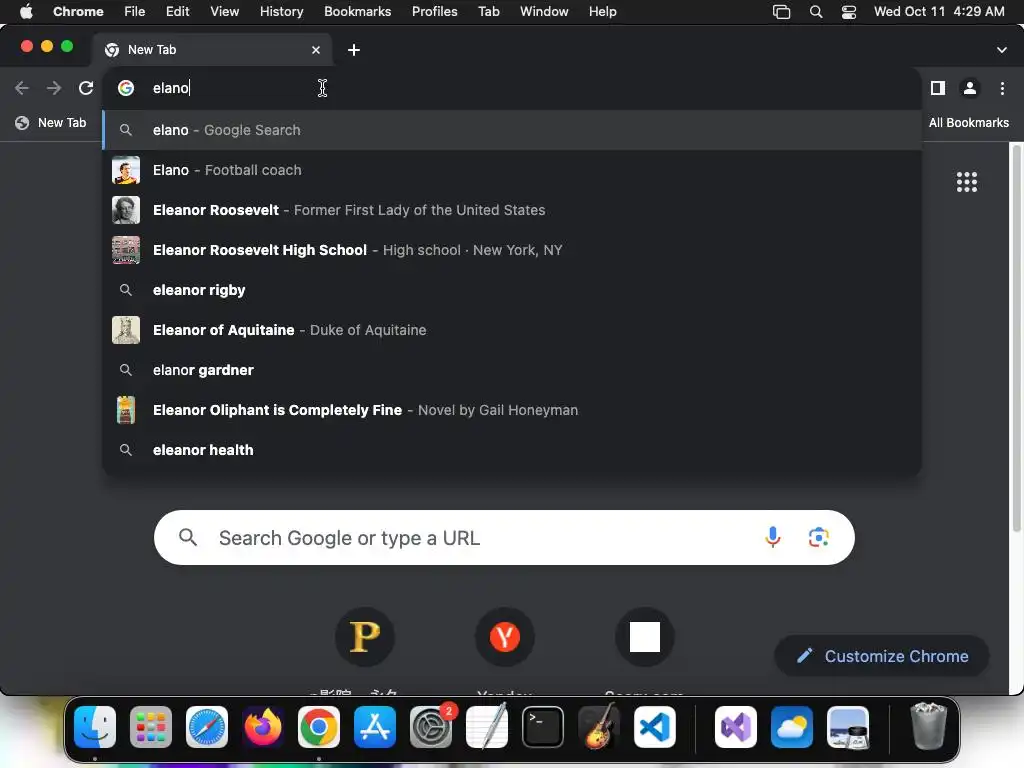Click the Customize Chrome button
This screenshot has height=768, width=1024.
coord(882,656)
